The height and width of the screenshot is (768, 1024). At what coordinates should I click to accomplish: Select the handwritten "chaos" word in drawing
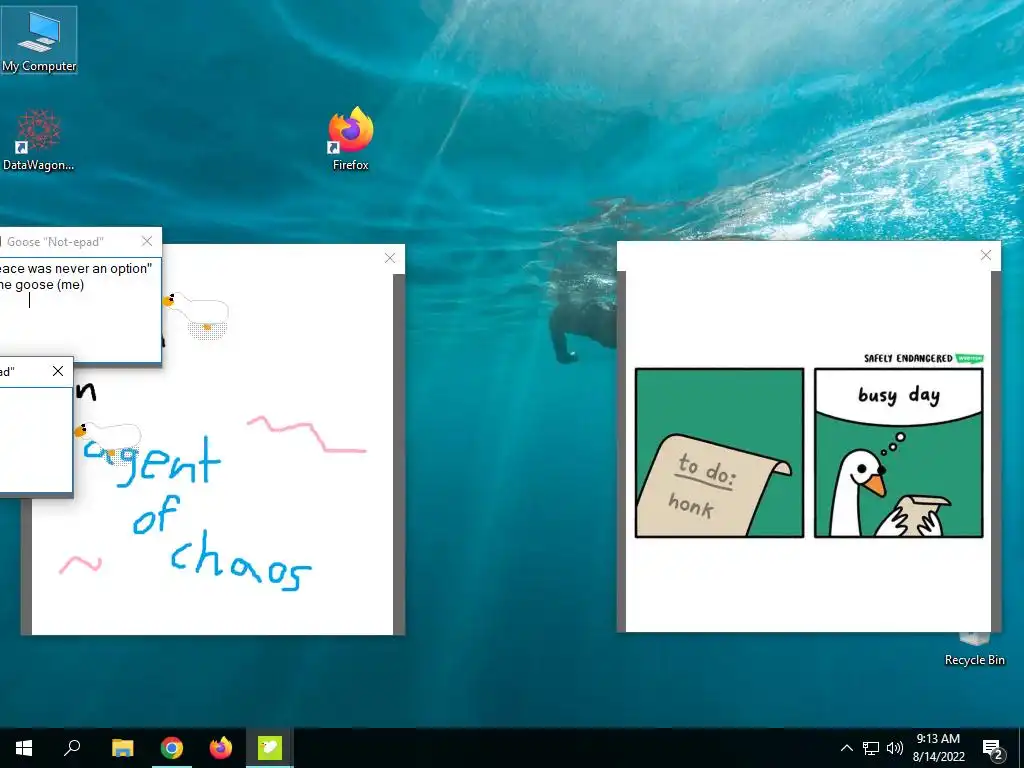tap(240, 561)
